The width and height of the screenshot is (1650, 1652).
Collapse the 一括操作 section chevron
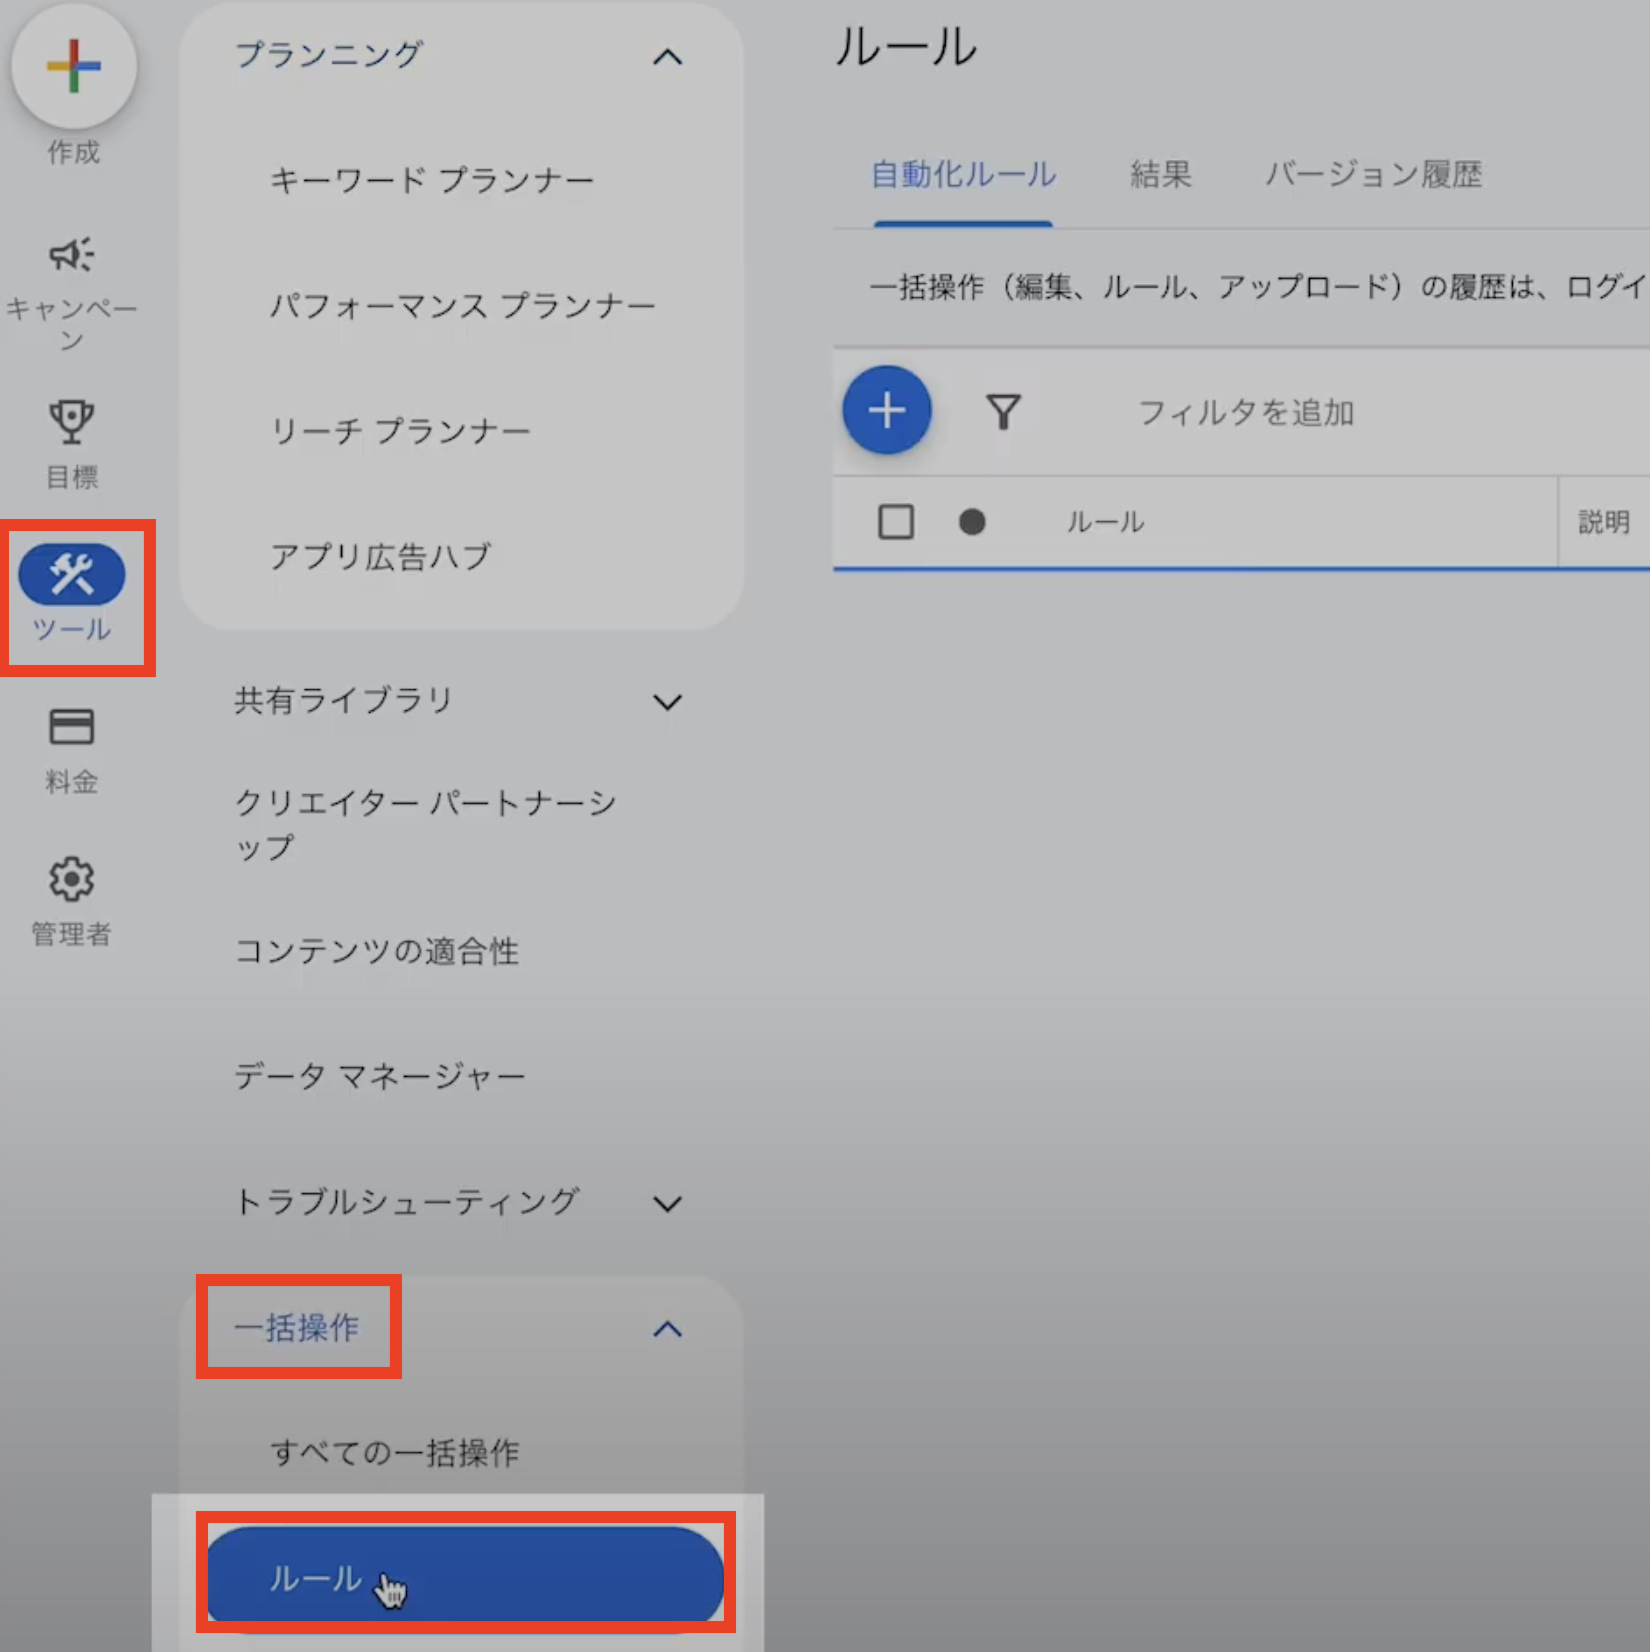click(667, 1329)
